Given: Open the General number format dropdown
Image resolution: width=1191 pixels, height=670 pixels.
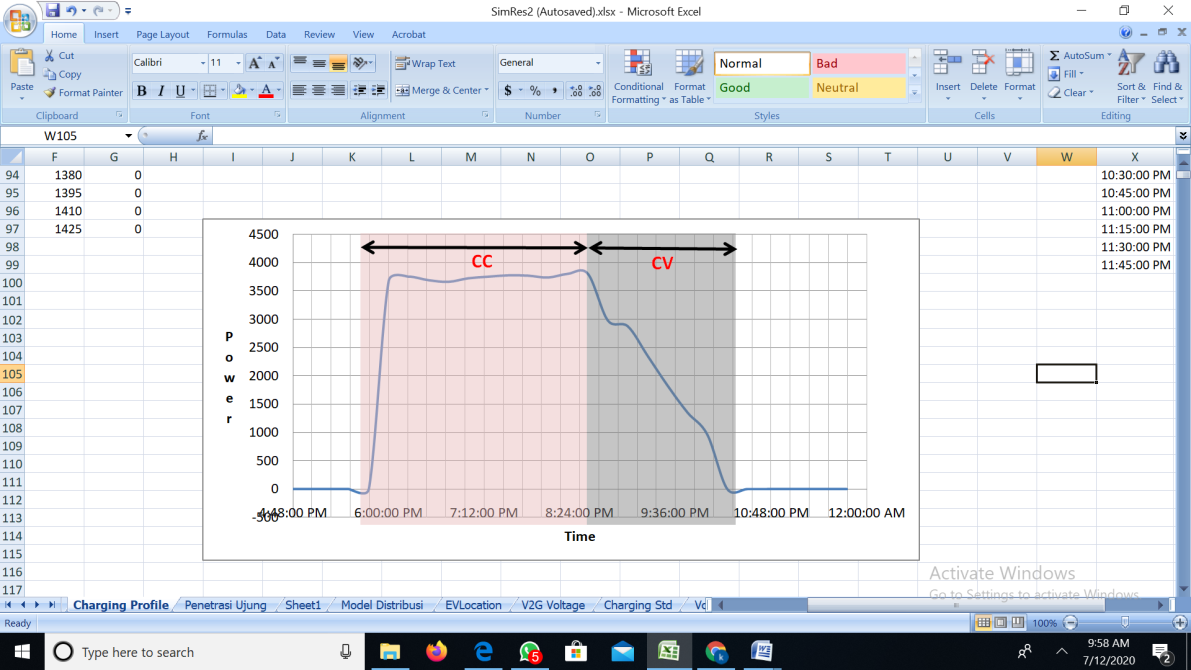Looking at the screenshot, I should pyautogui.click(x=598, y=63).
